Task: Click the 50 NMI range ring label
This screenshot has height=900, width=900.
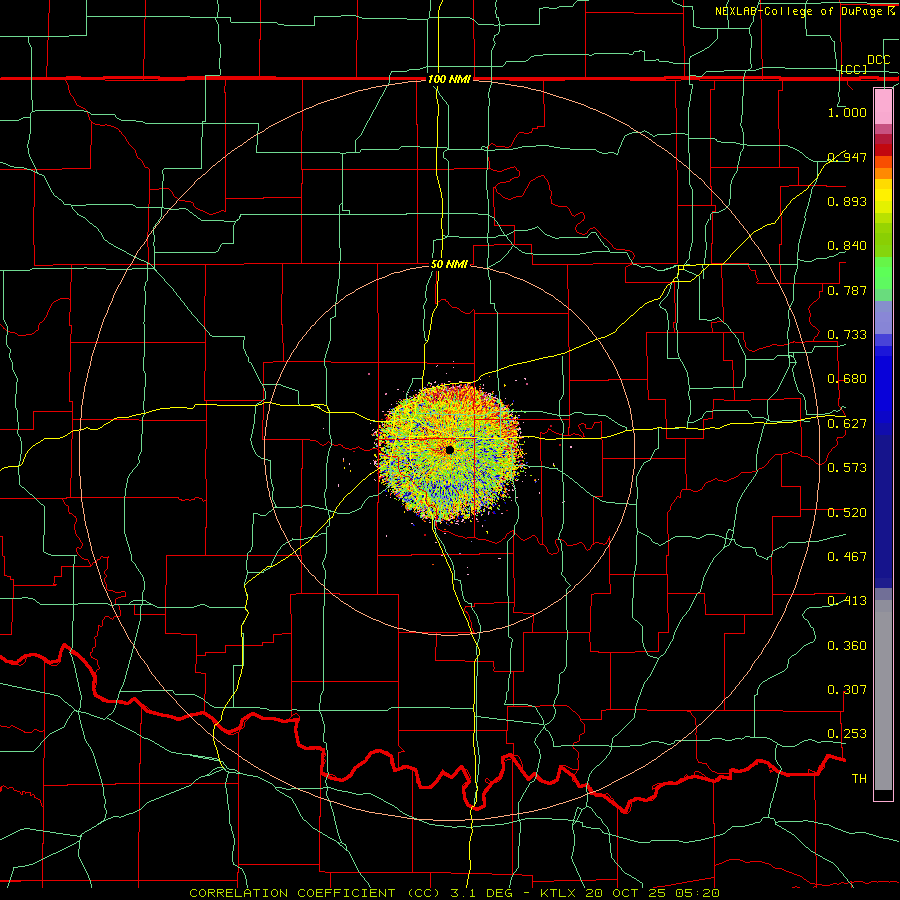Action: [449, 264]
